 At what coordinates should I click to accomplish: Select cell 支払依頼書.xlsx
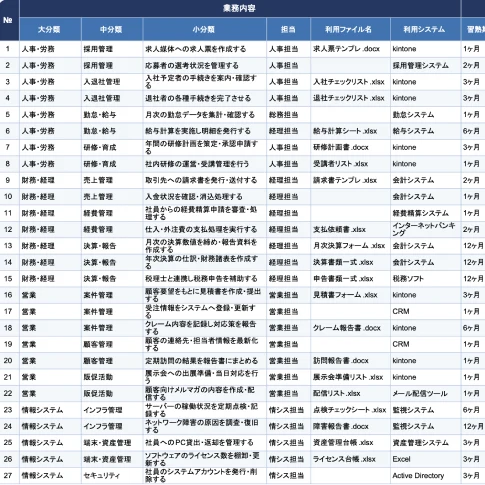tap(350, 229)
